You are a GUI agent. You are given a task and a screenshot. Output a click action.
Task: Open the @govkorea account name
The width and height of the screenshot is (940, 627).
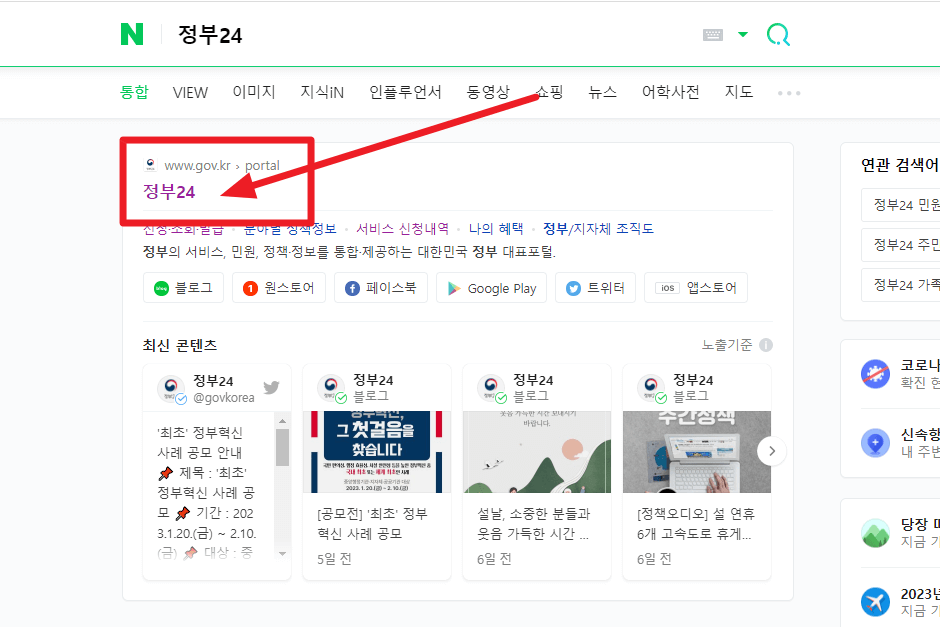(224, 397)
